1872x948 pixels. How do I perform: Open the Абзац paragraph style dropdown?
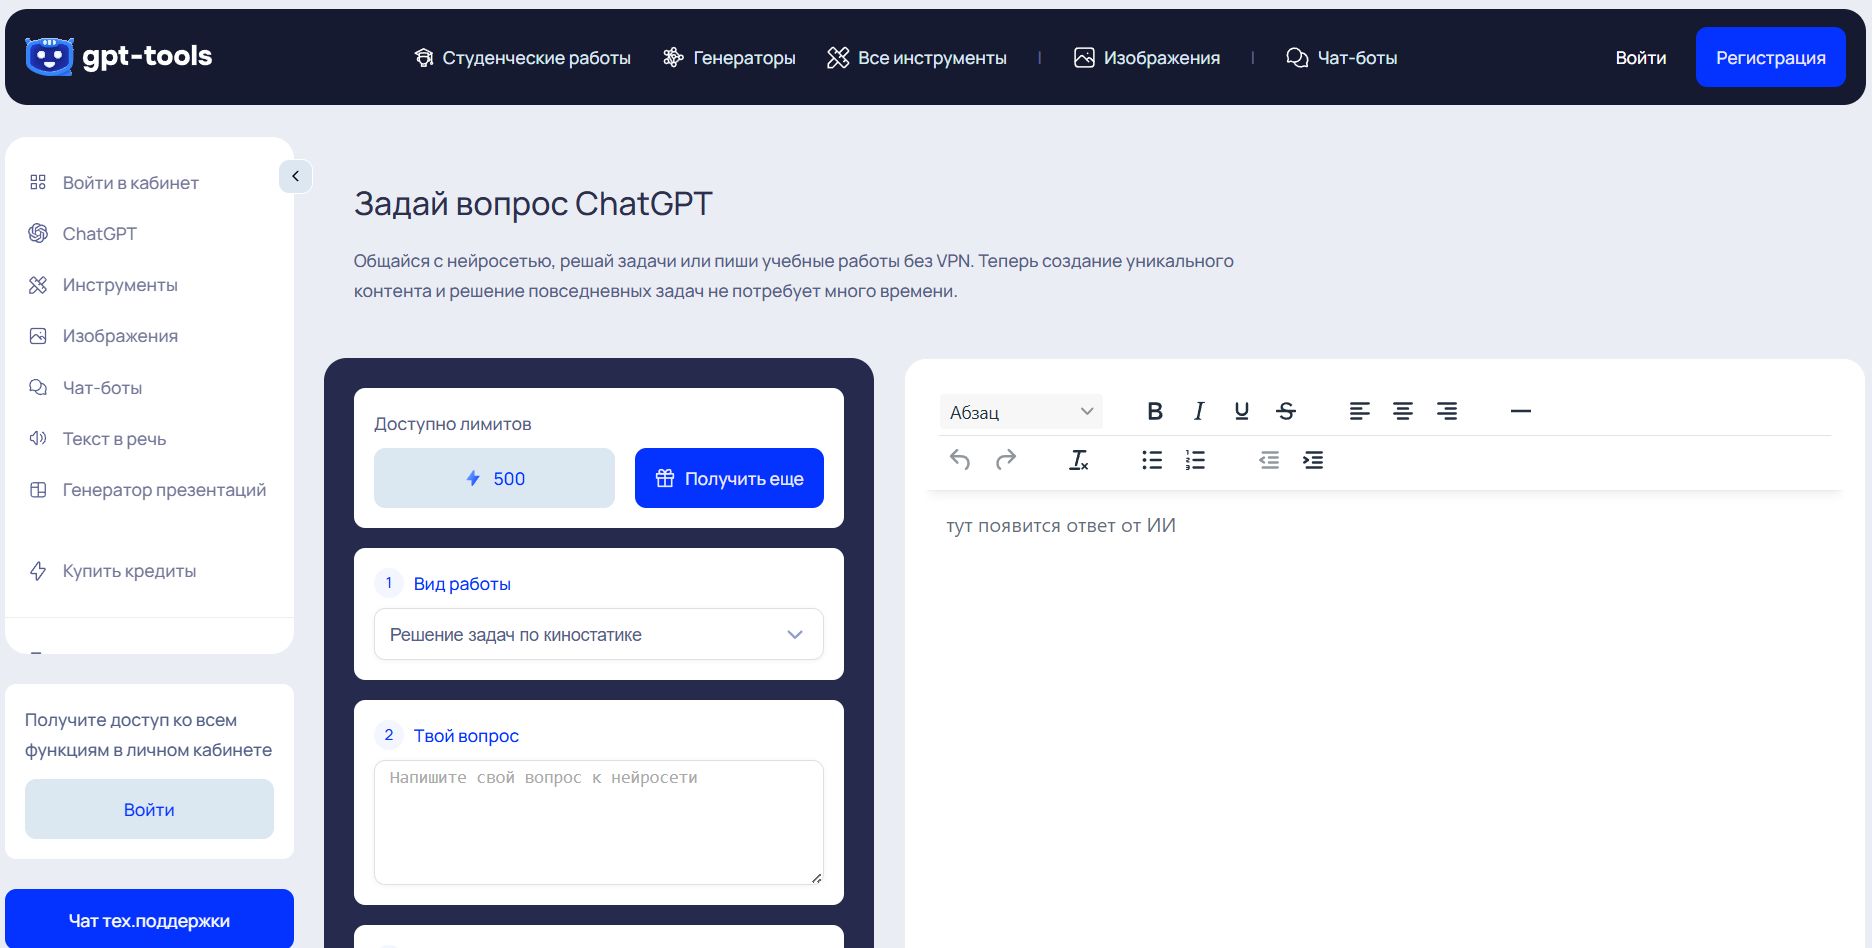pos(1020,410)
